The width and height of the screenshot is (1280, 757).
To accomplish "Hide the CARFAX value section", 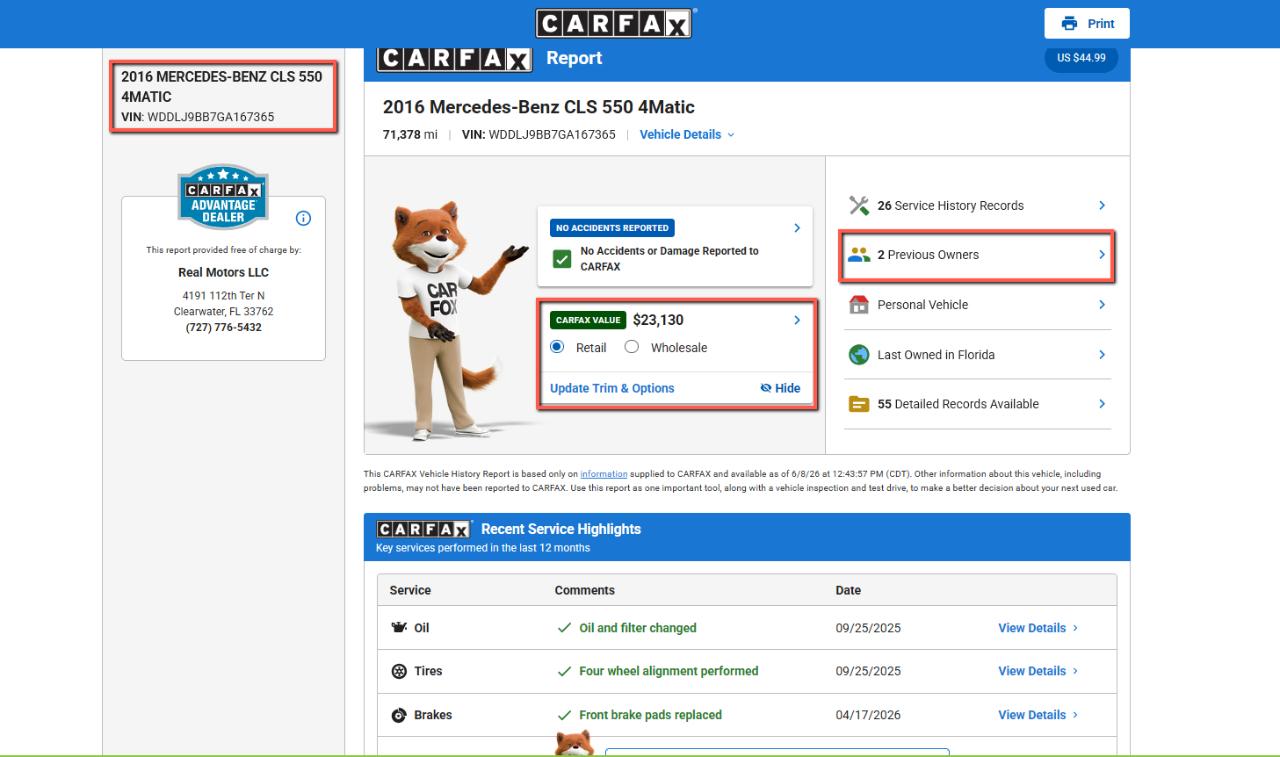I will tap(780, 388).
